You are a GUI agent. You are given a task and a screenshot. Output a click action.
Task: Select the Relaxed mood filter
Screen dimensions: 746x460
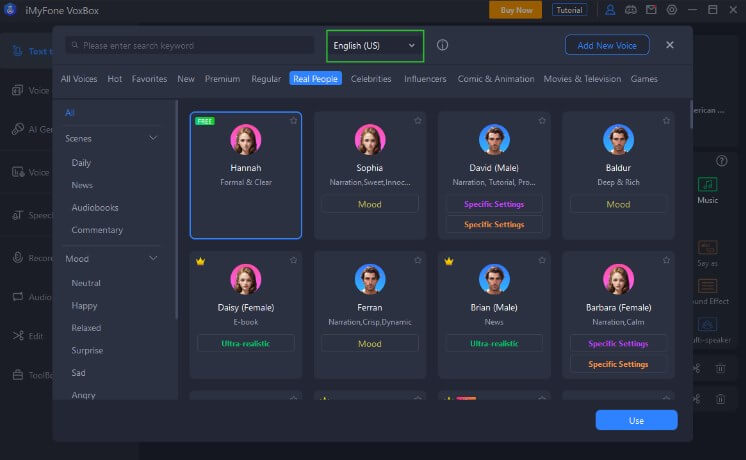(x=86, y=328)
